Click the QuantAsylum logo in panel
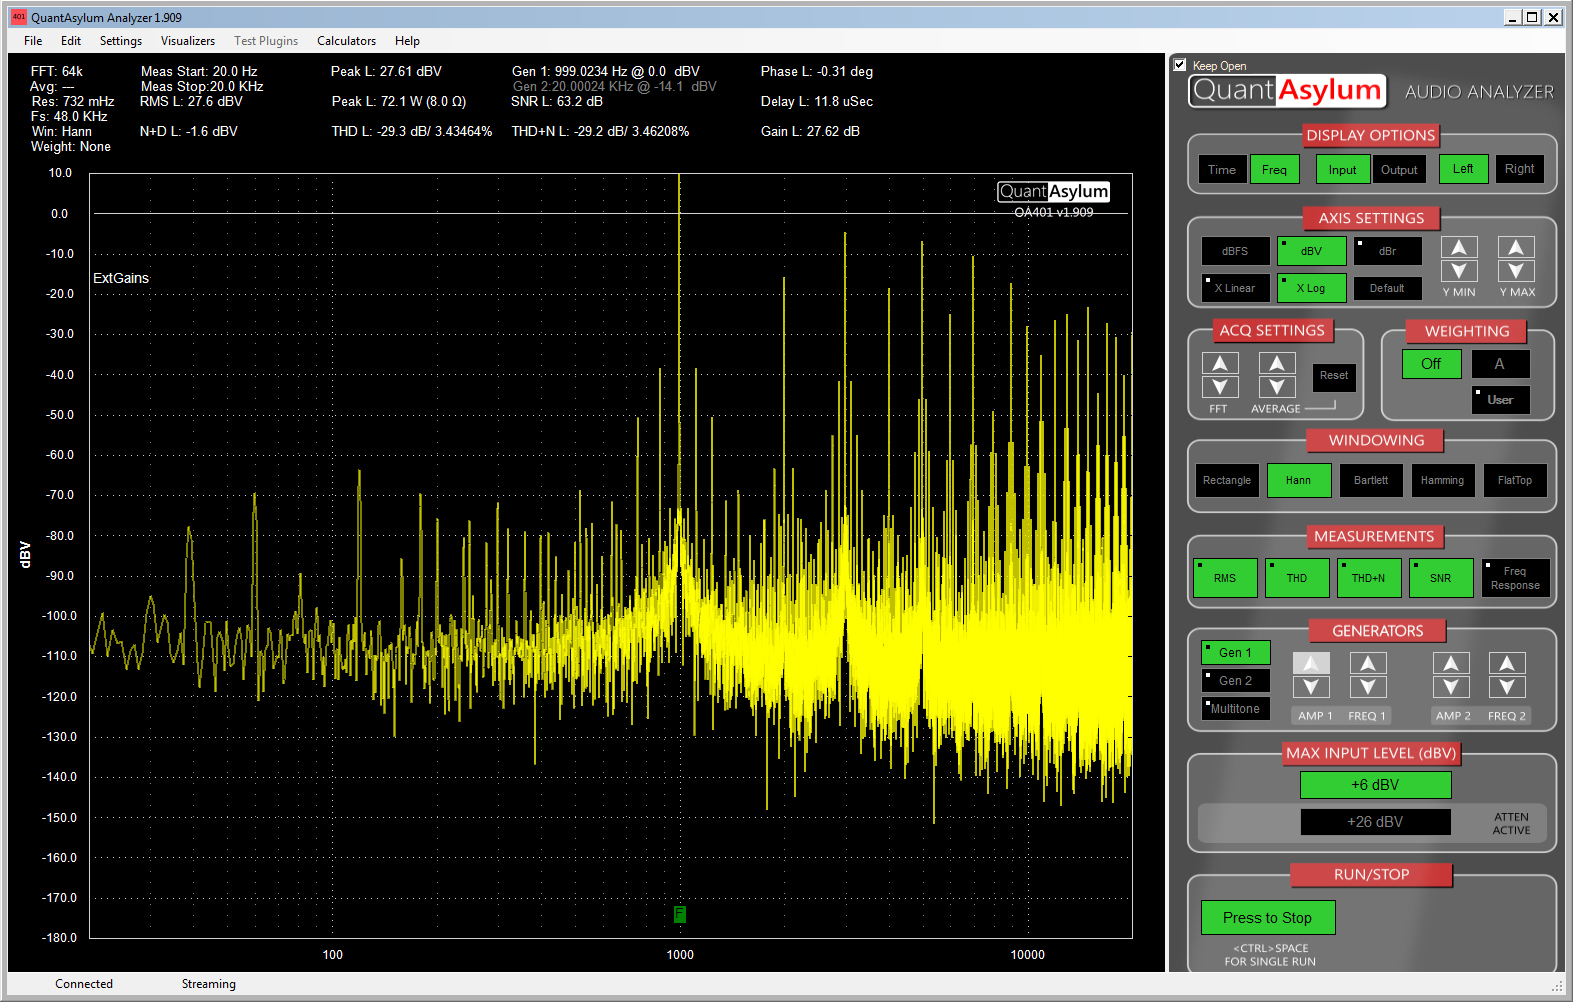 point(1288,91)
